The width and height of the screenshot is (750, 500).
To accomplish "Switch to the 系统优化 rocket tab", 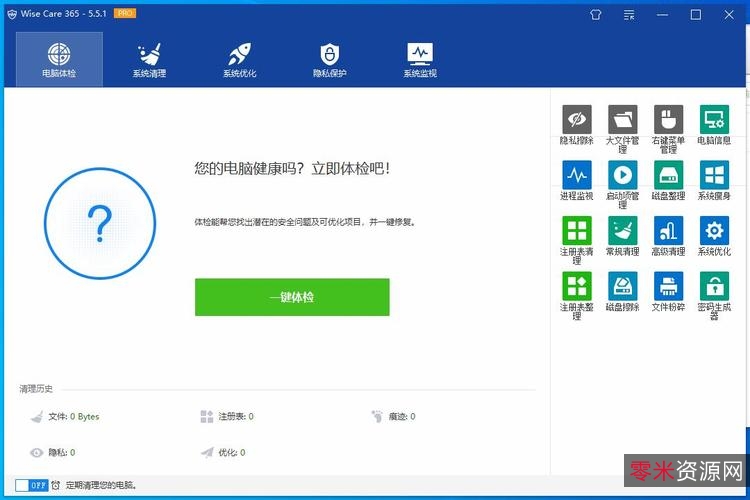I will click(240, 59).
